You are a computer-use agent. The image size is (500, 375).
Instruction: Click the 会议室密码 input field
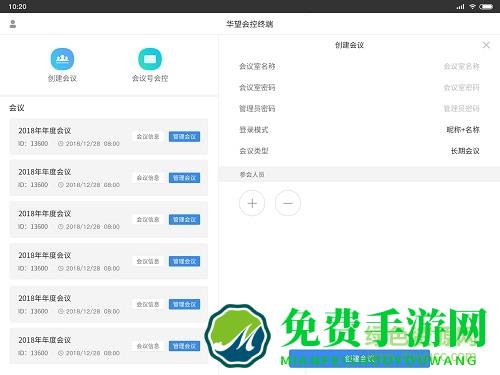coord(359,87)
